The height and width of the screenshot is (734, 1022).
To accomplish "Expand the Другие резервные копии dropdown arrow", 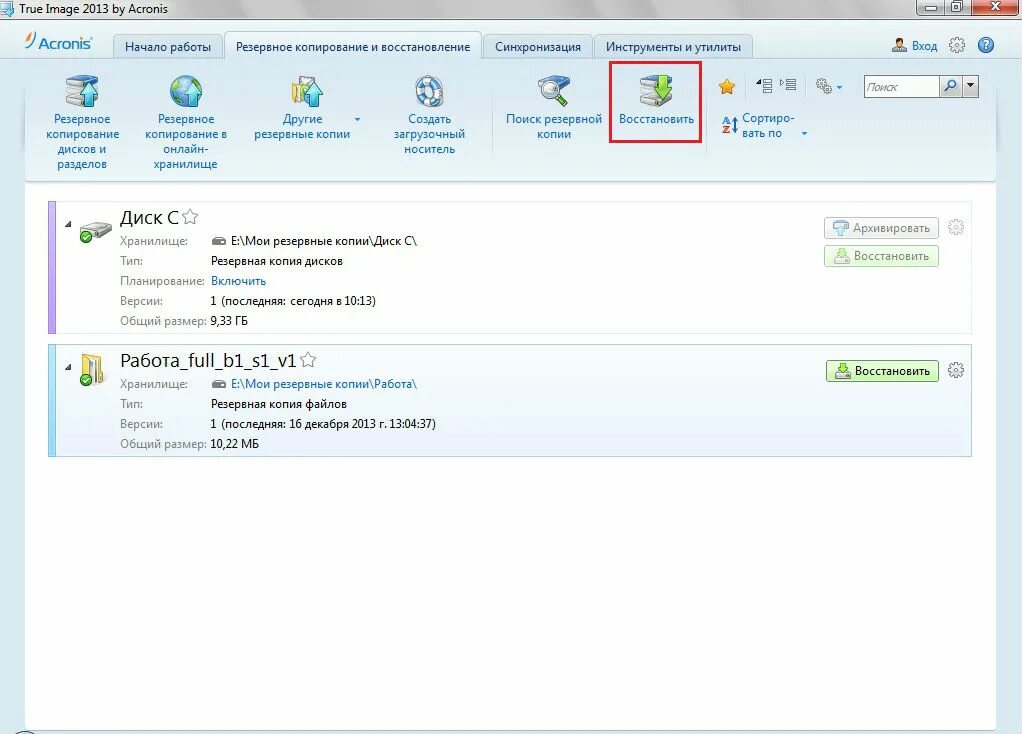I will point(357,120).
